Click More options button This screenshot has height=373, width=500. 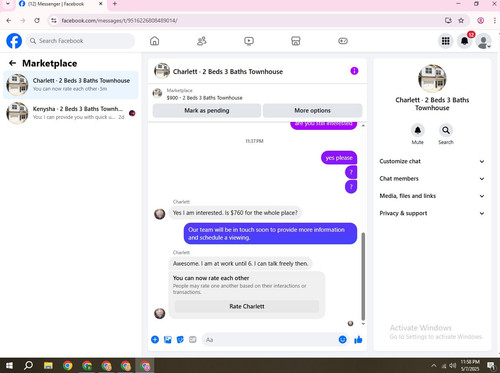[312, 110]
